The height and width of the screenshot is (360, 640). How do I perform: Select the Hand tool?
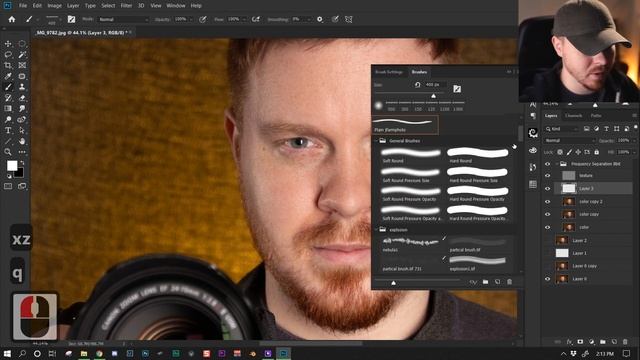(22, 141)
